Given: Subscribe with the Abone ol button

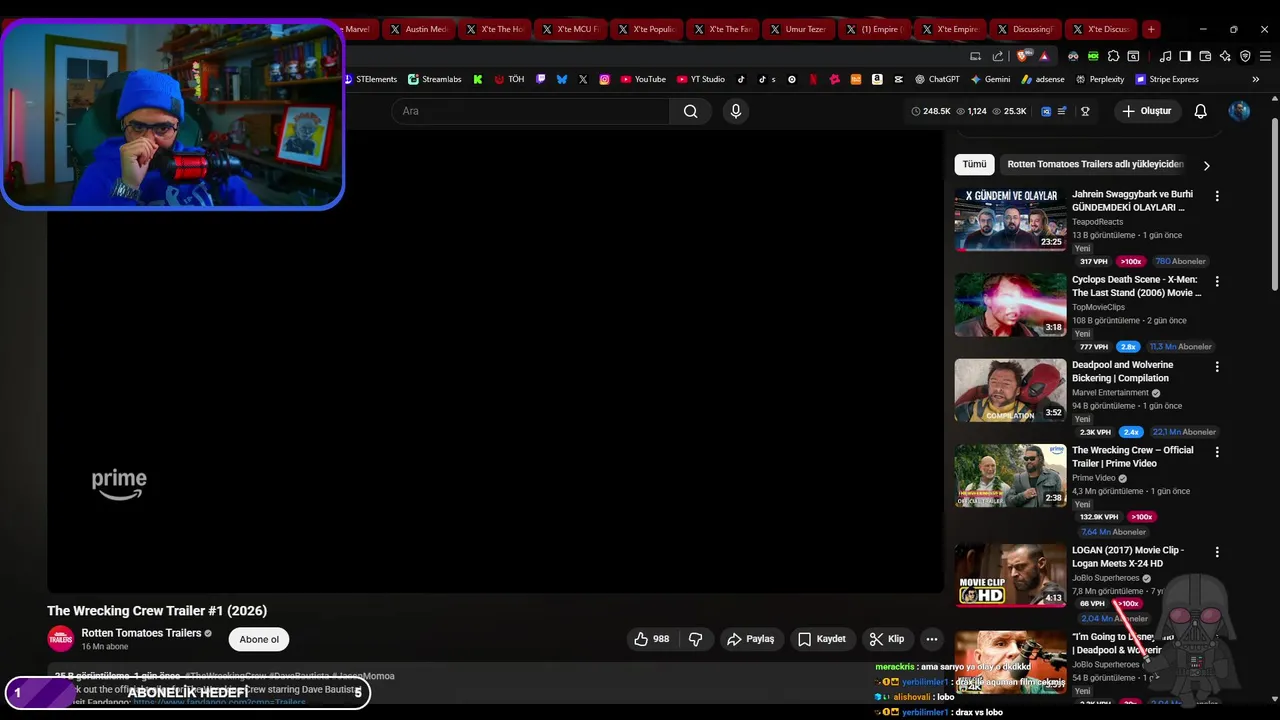Looking at the screenshot, I should pyautogui.click(x=259, y=640).
